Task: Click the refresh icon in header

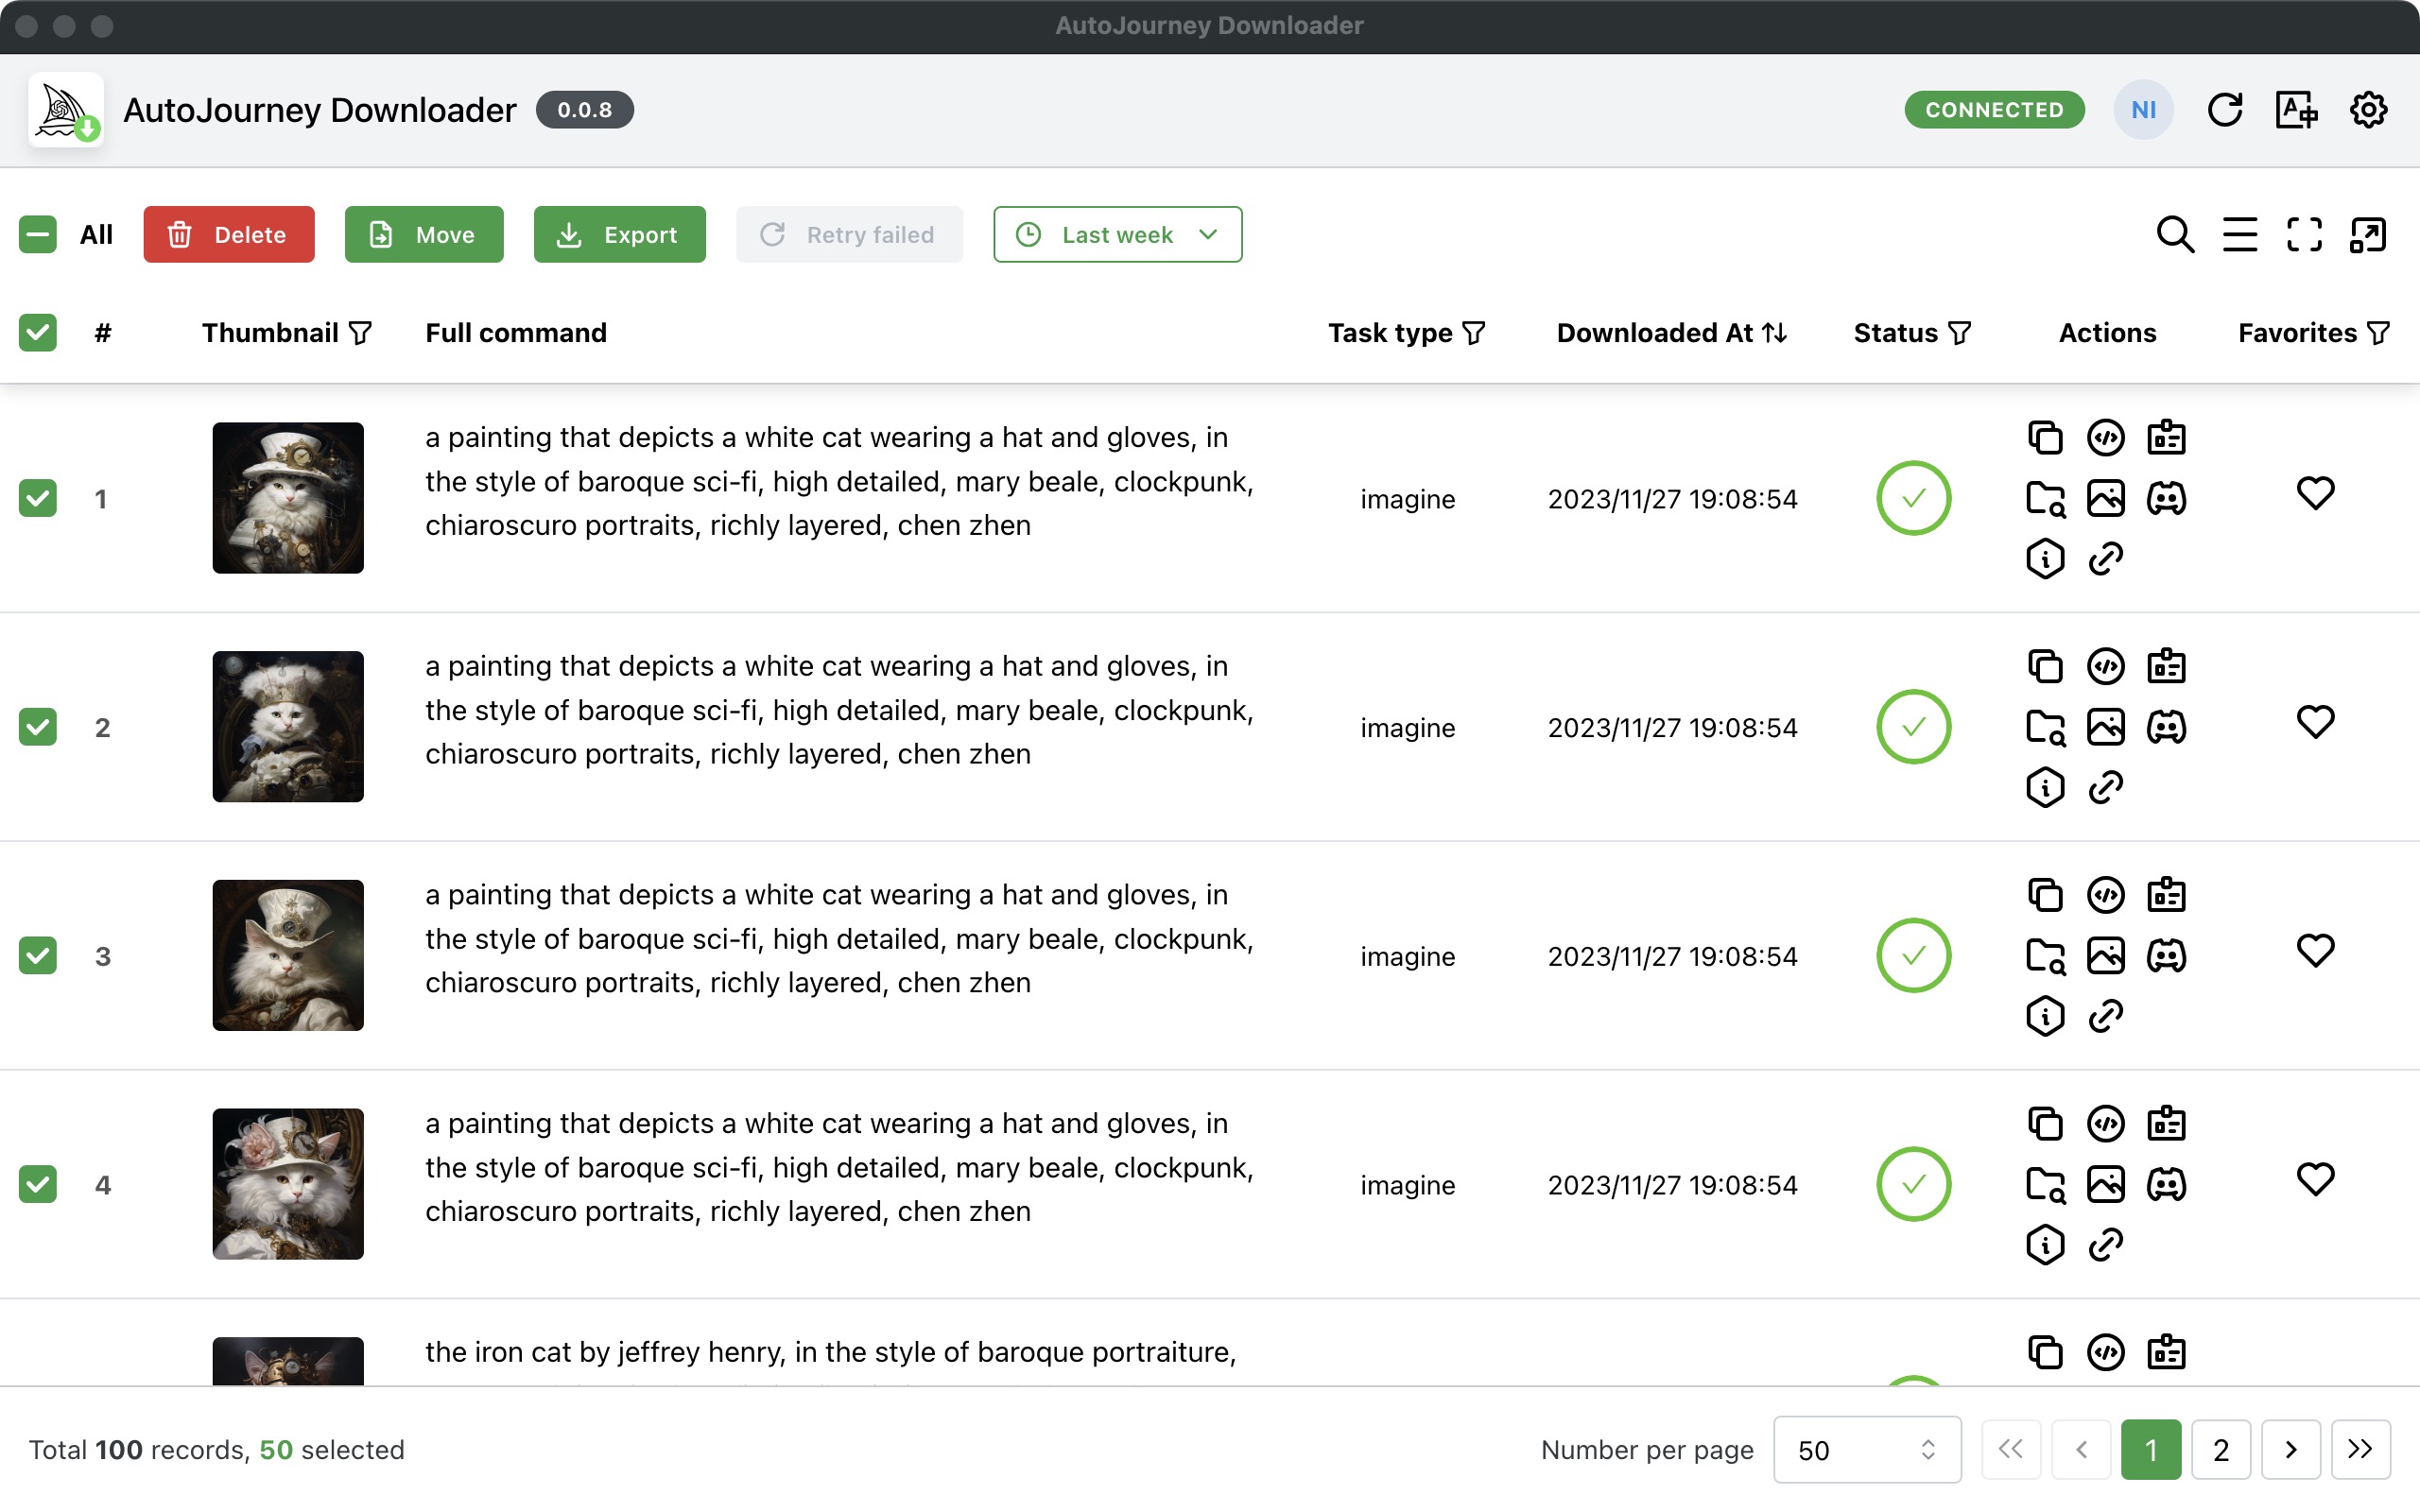Action: click(x=2224, y=110)
